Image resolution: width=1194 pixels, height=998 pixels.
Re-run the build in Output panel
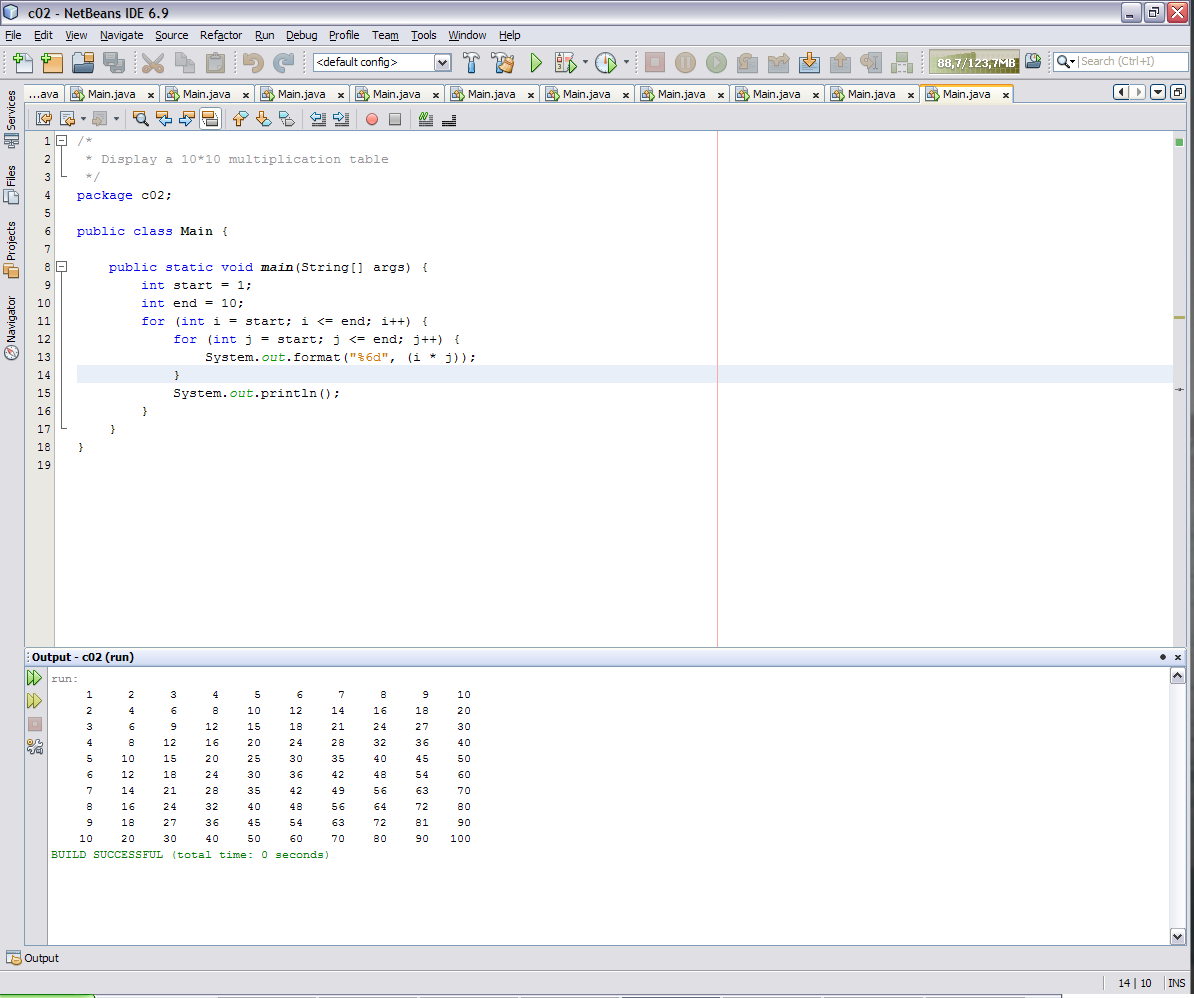point(35,678)
